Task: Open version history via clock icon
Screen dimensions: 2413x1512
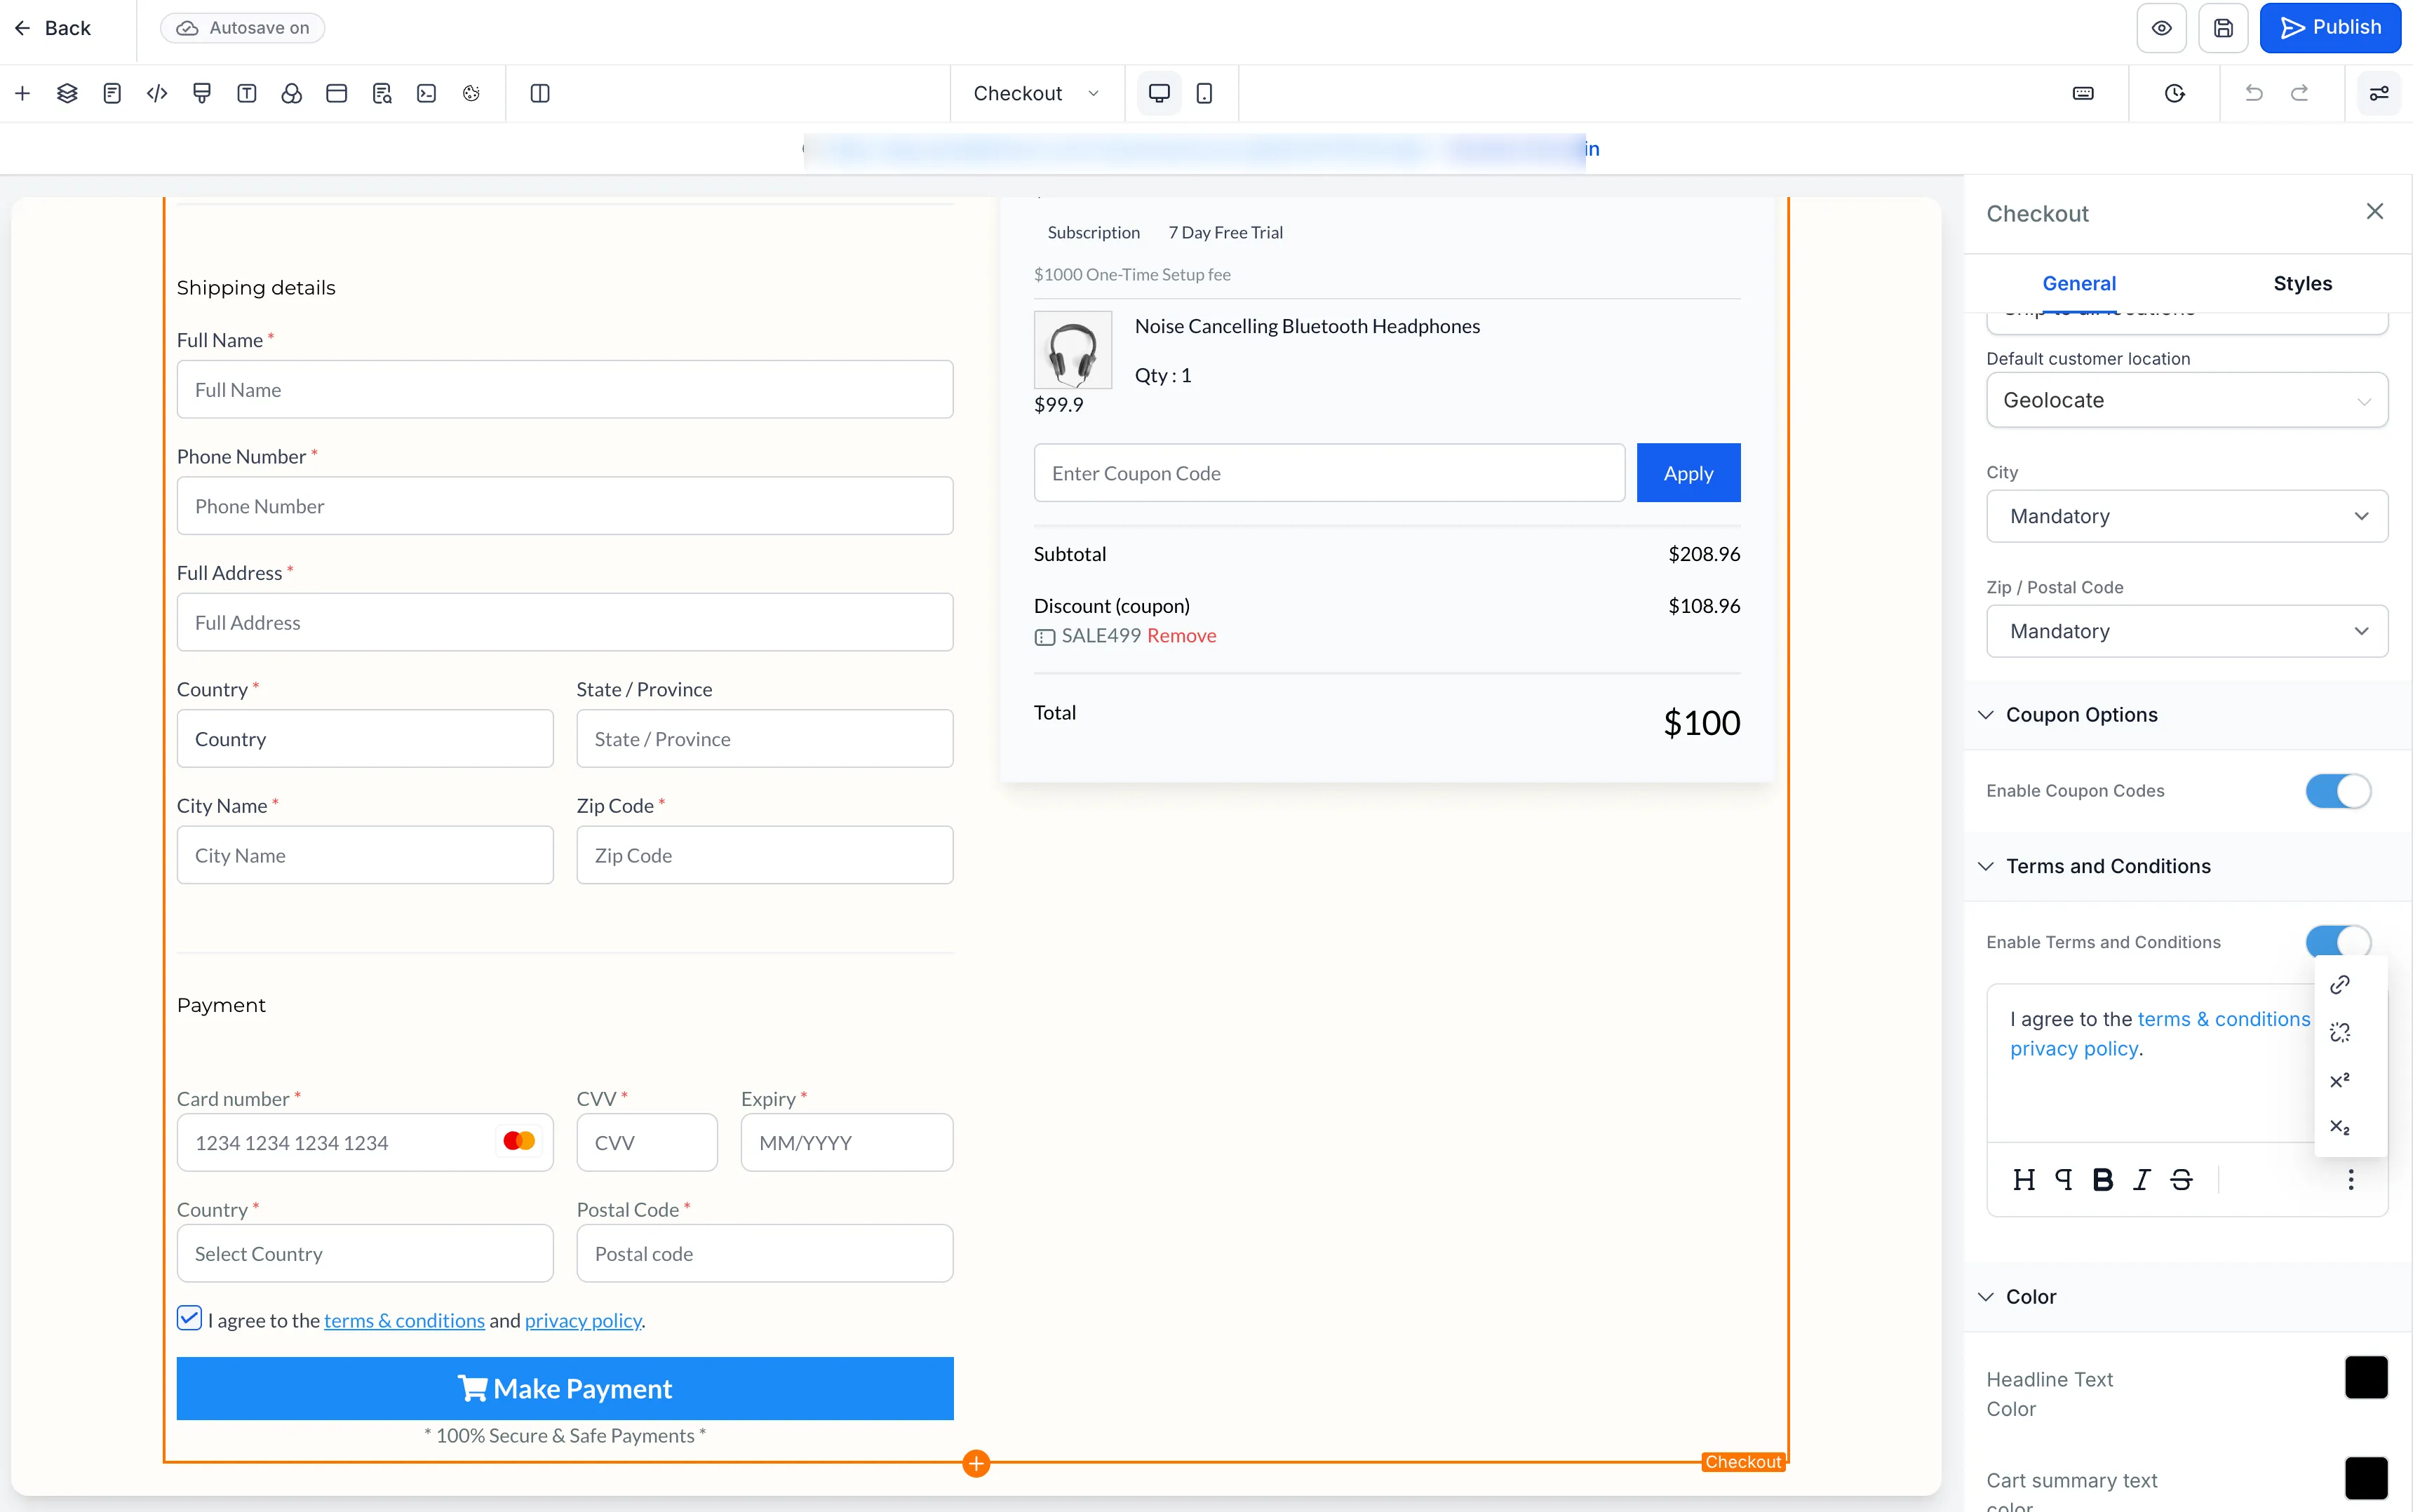Action: 2175,93
